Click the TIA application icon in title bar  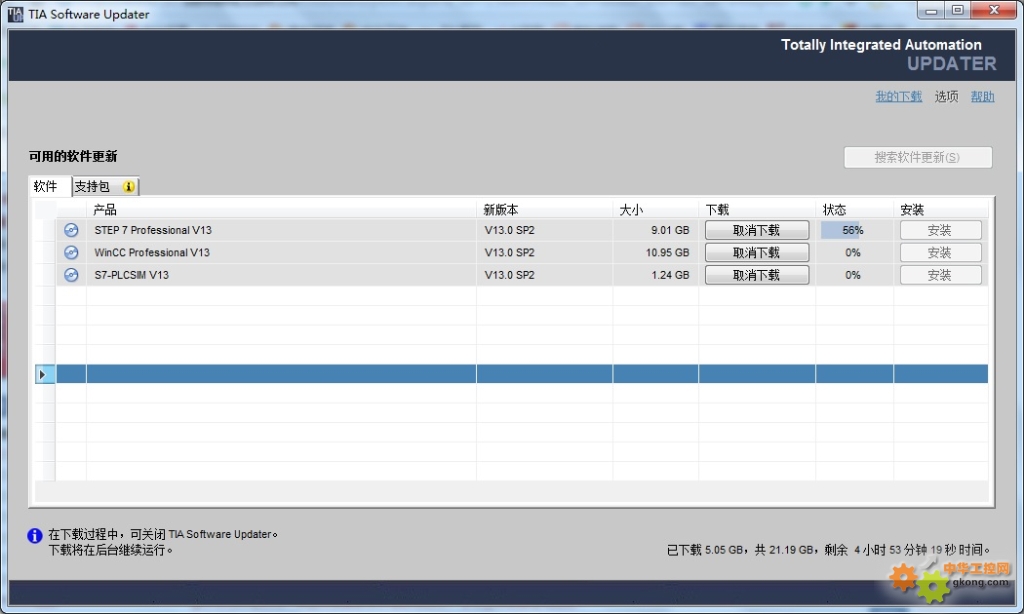point(15,14)
